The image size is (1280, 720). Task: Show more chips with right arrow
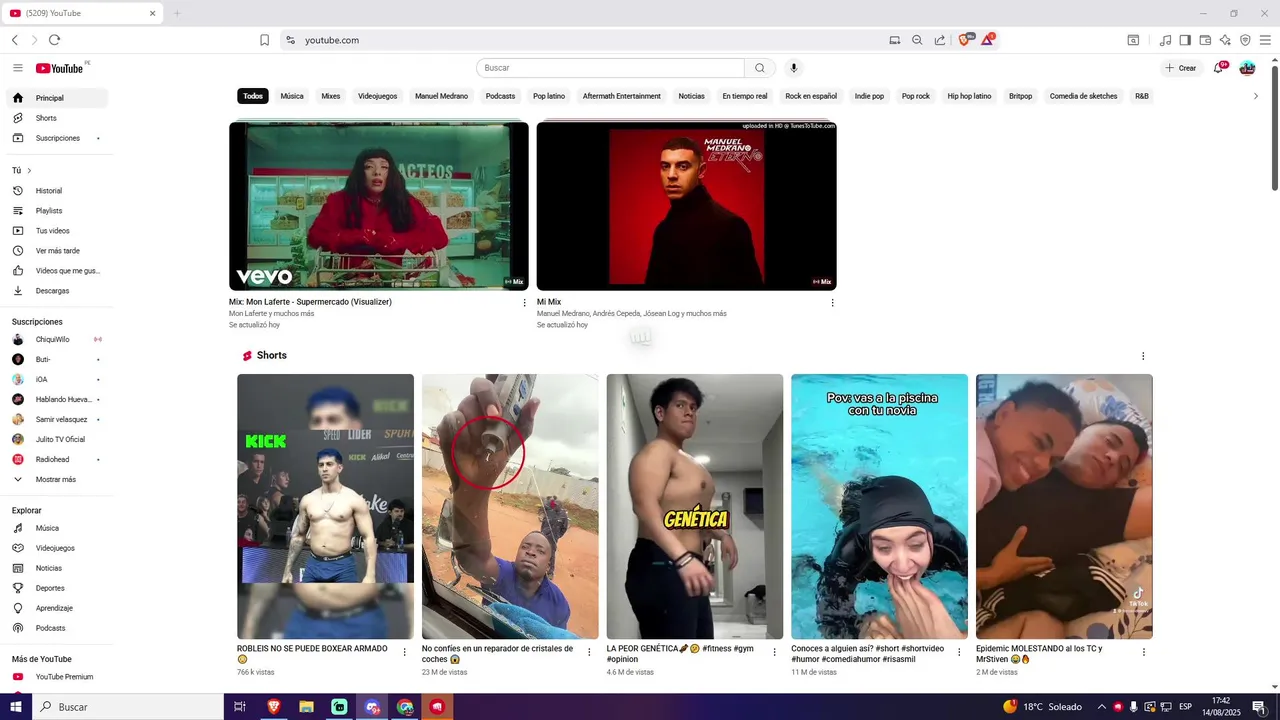click(1256, 96)
